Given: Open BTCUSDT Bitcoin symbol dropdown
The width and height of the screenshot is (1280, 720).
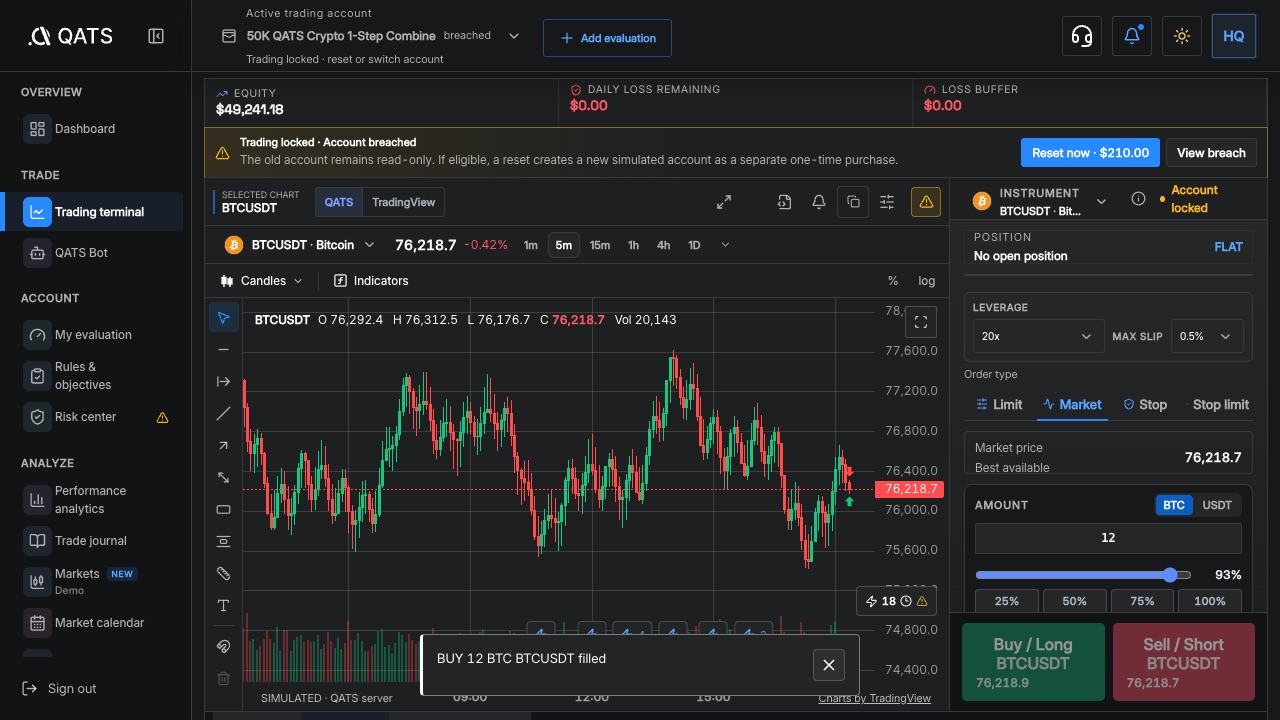Looking at the screenshot, I should click(x=300, y=245).
